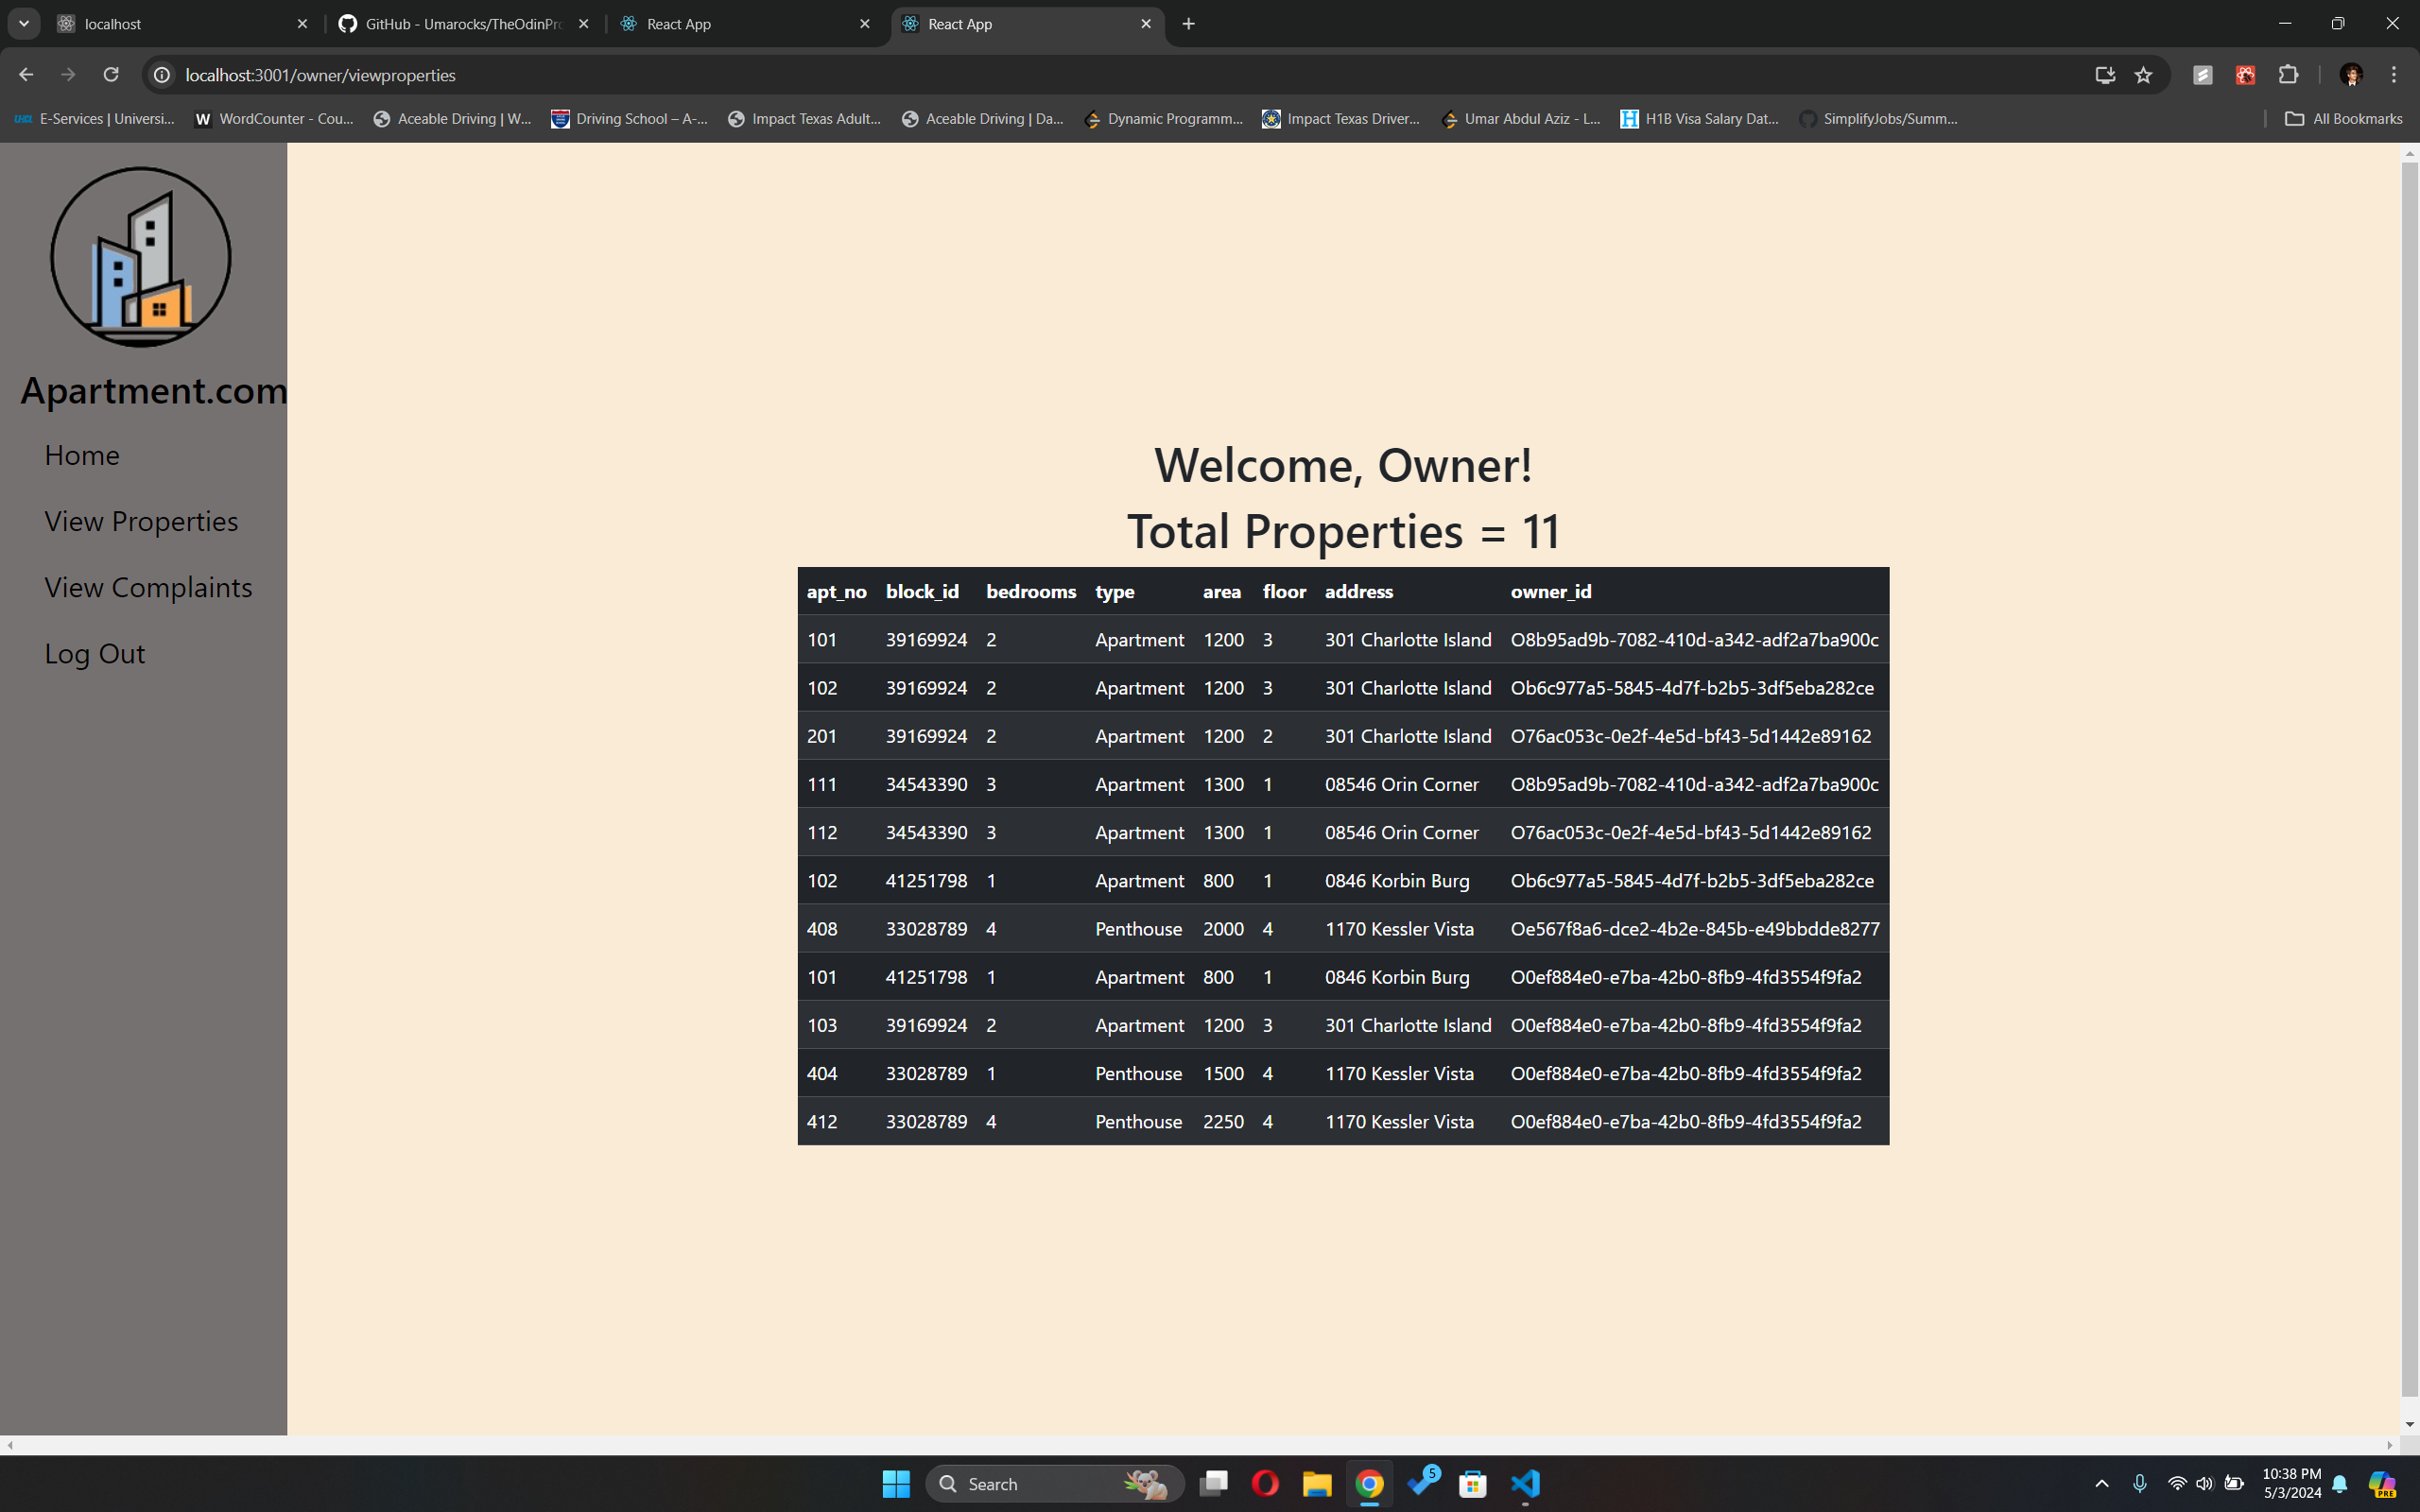2420x1512 pixels.
Task: Open Chrome three-dot menu
Action: [x=2394, y=75]
